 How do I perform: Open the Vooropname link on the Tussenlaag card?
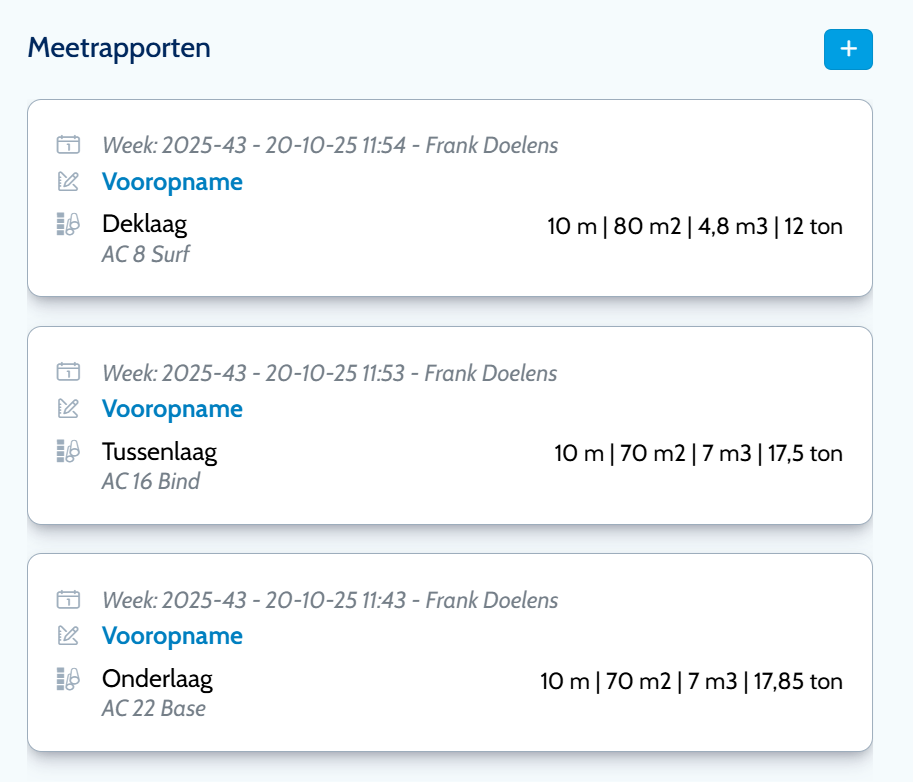pos(171,409)
